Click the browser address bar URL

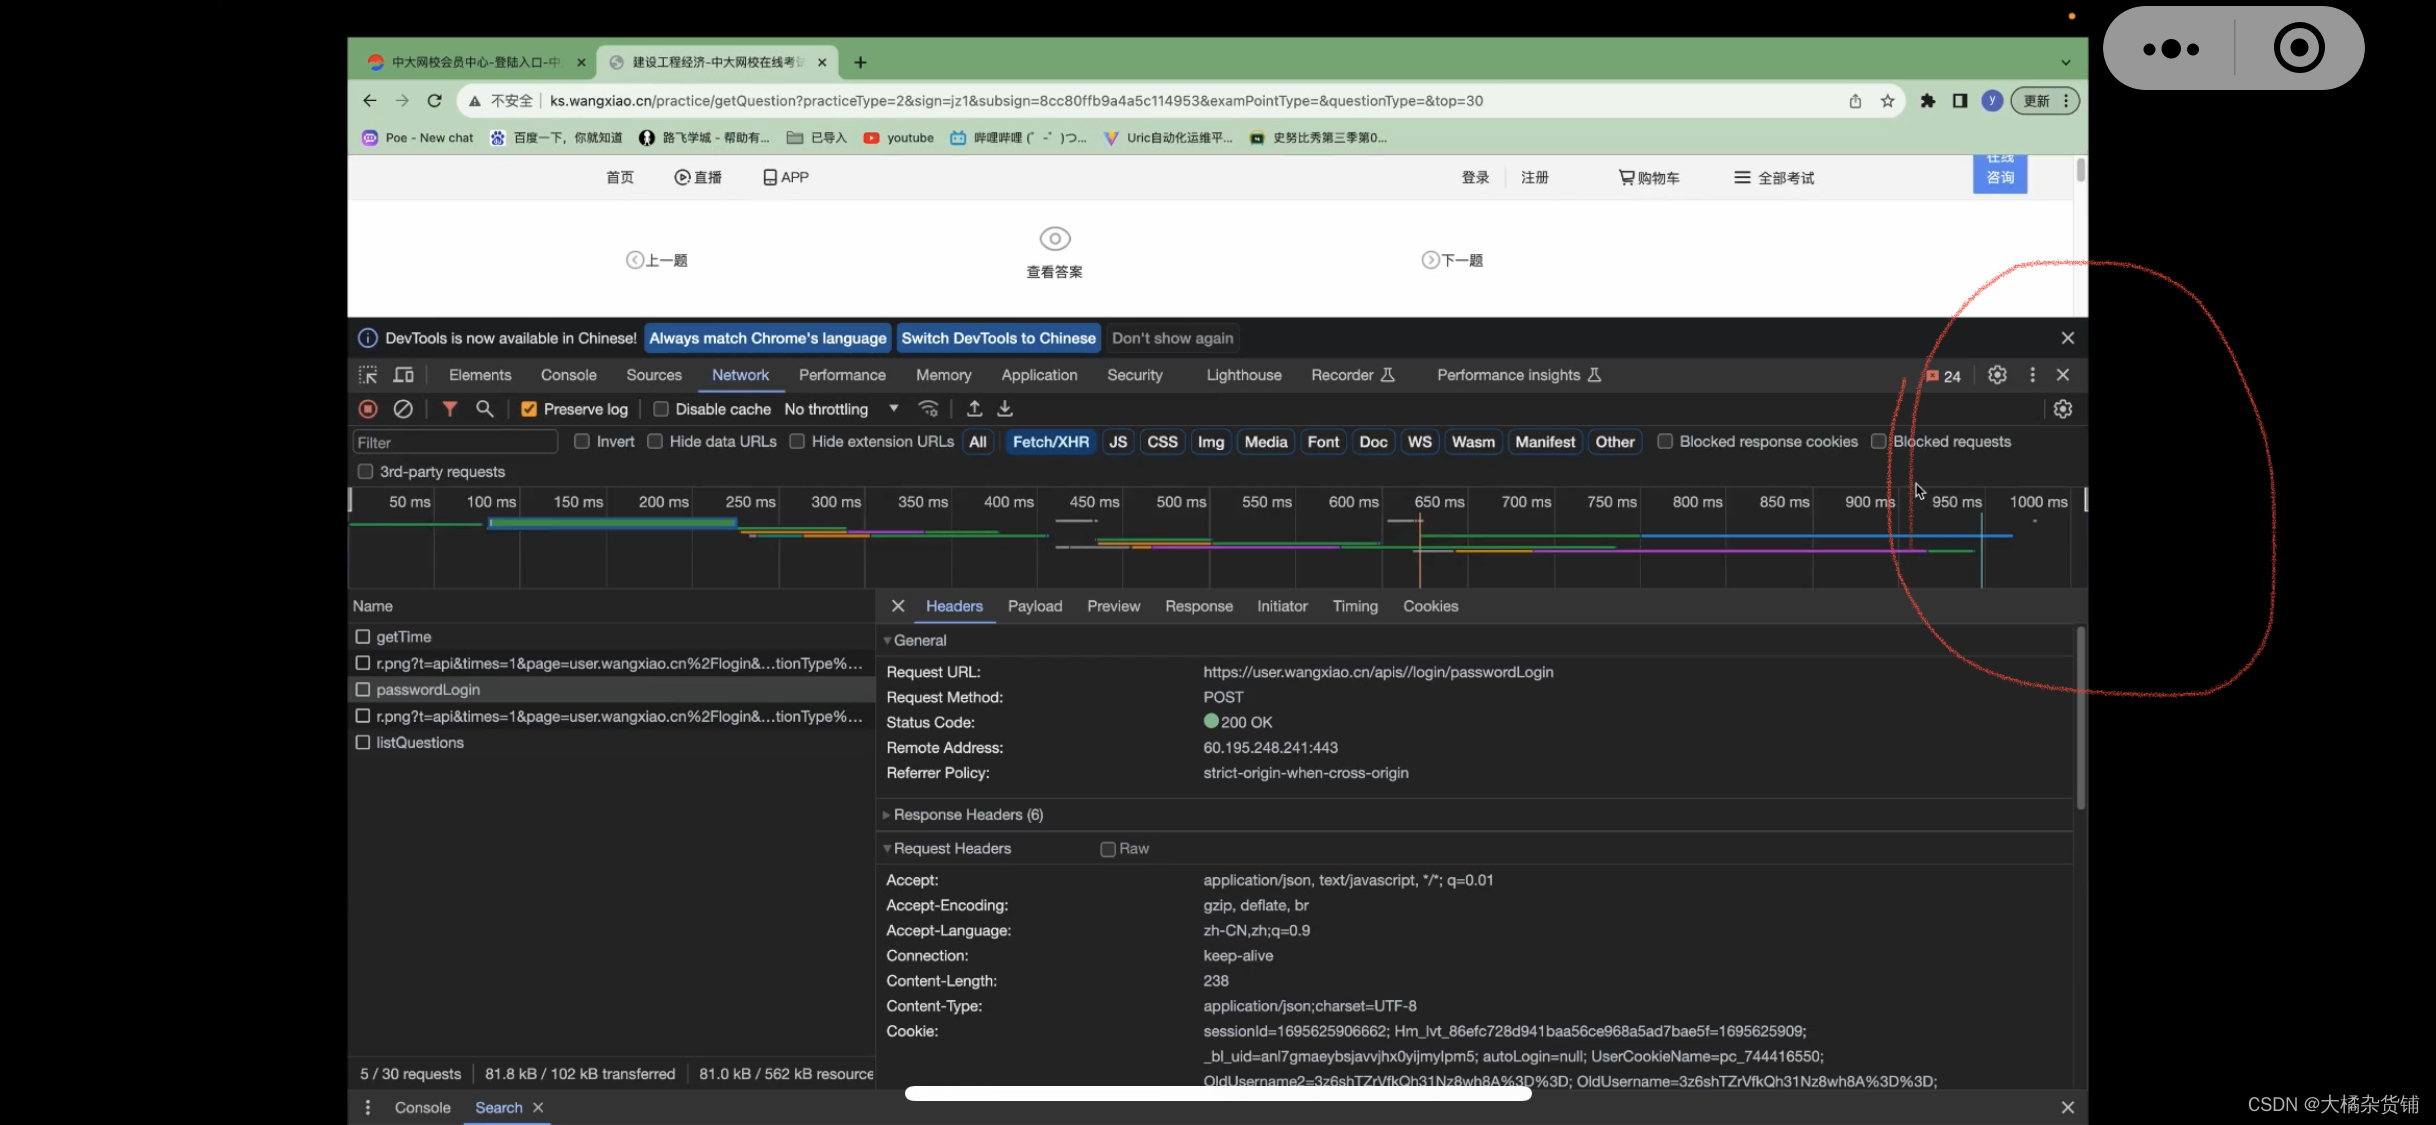pyautogui.click(x=1016, y=101)
